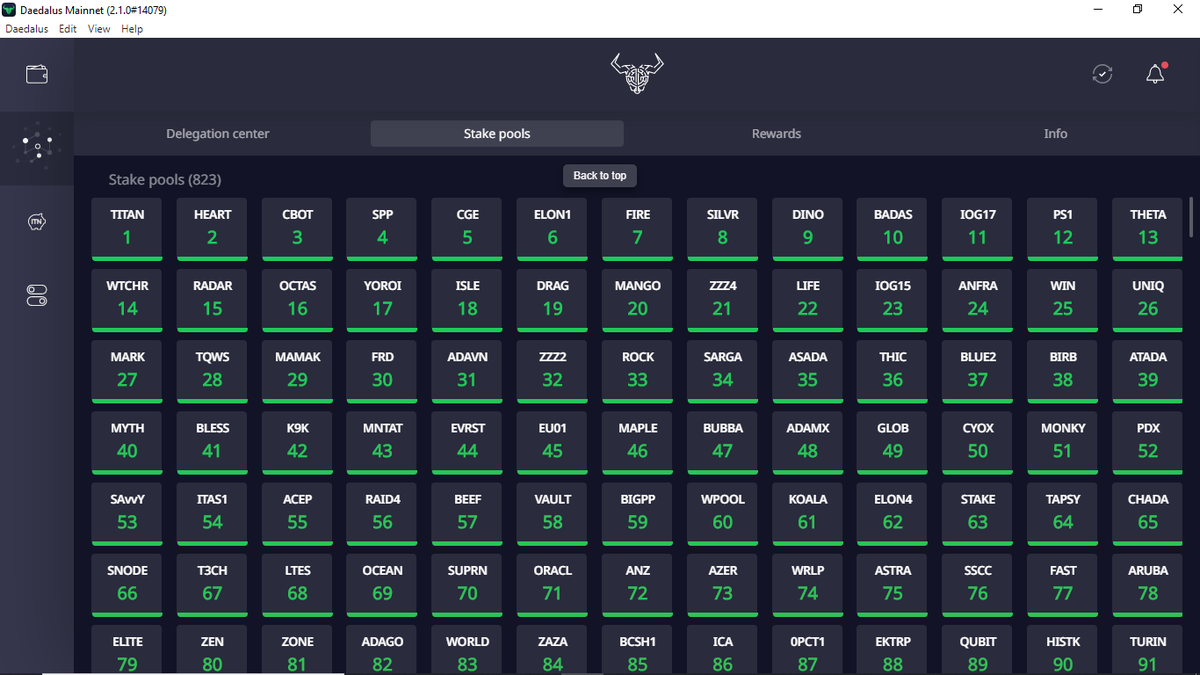Click the stake pools list scrollbar

[1191, 217]
